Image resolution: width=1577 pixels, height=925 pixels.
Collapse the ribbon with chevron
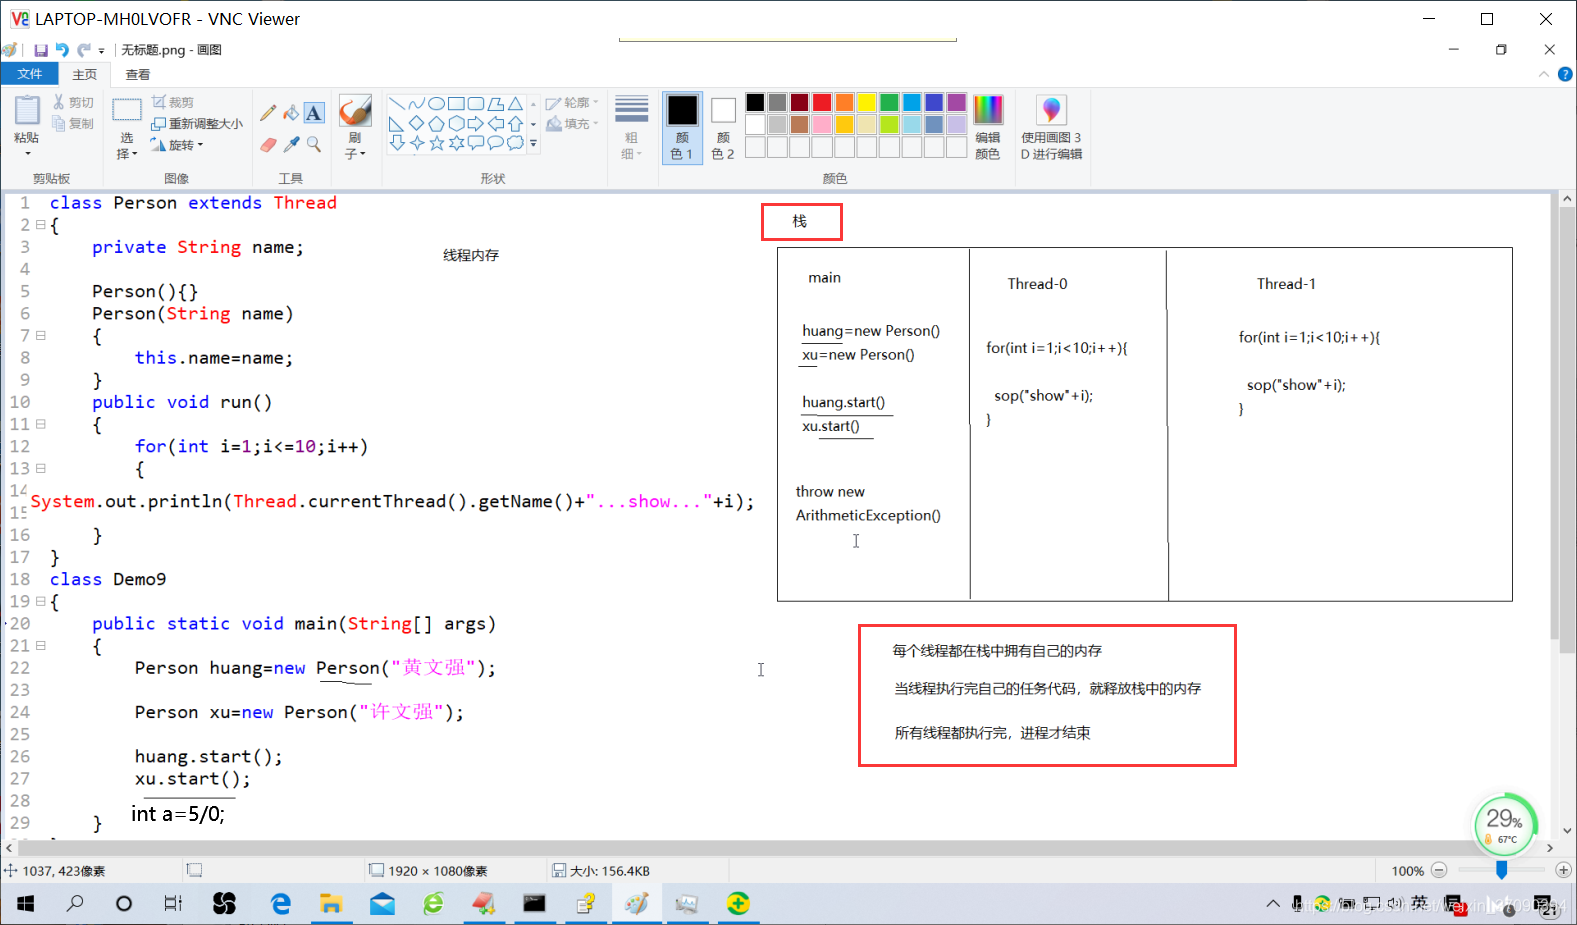point(1544,74)
